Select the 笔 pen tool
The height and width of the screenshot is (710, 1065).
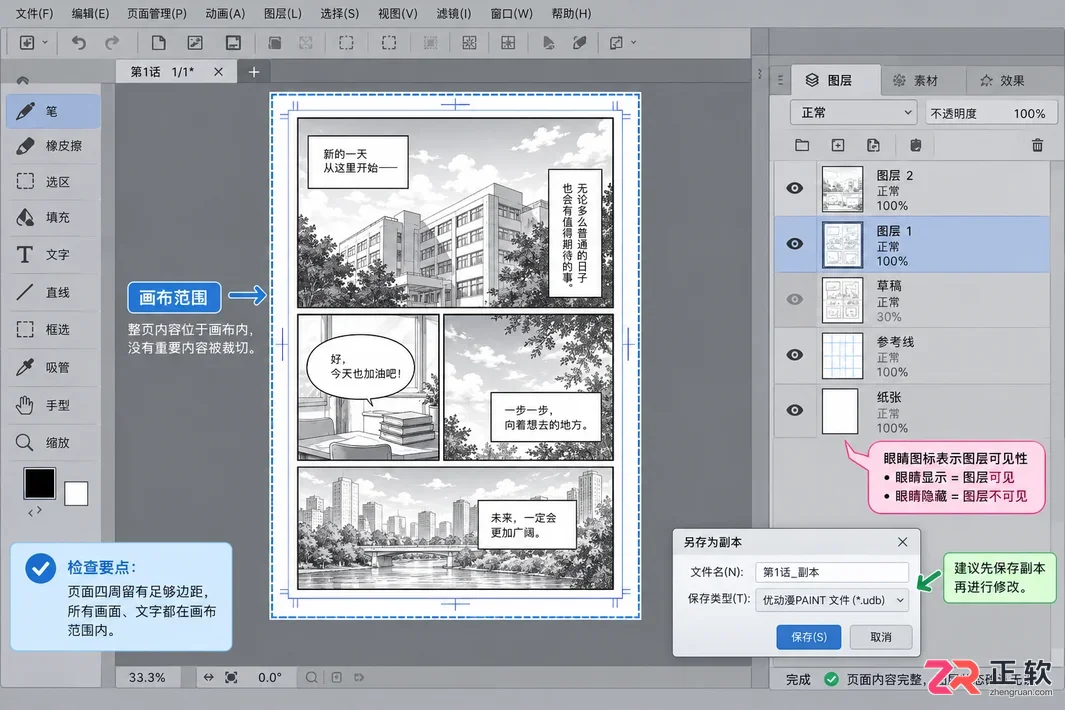(x=54, y=111)
